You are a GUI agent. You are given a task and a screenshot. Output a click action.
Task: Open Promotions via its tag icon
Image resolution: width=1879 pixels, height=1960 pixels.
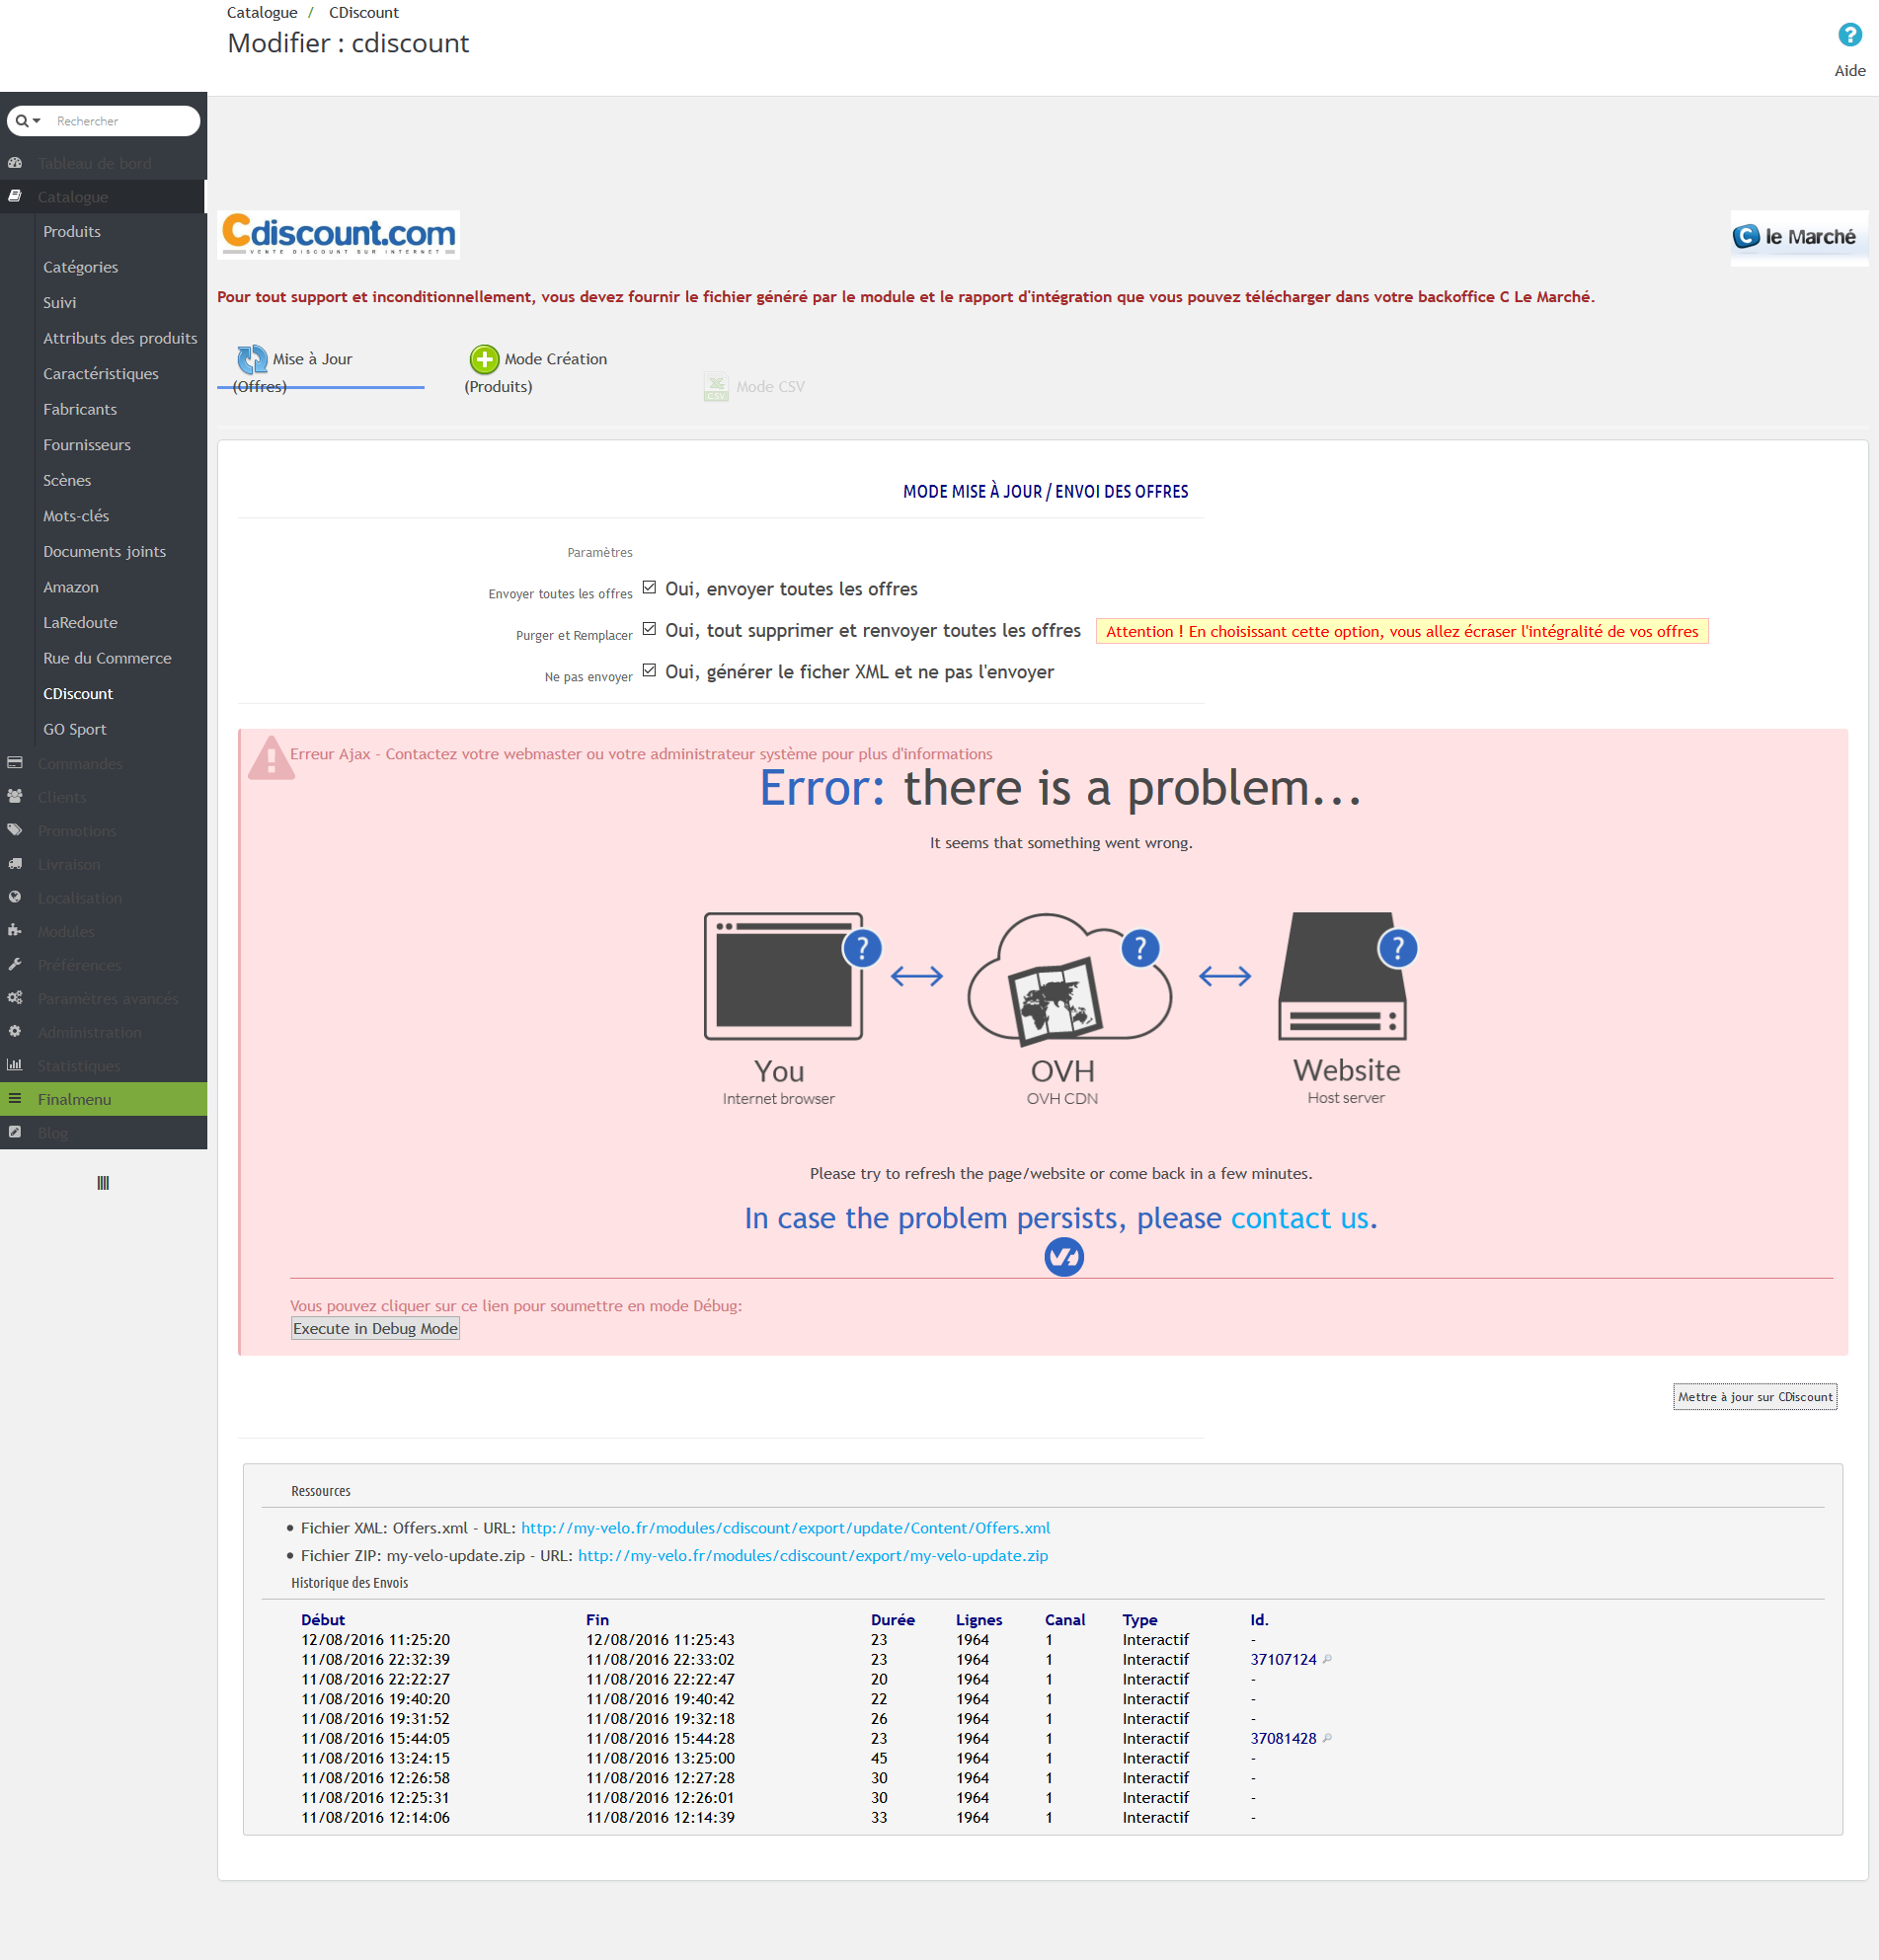(x=15, y=830)
